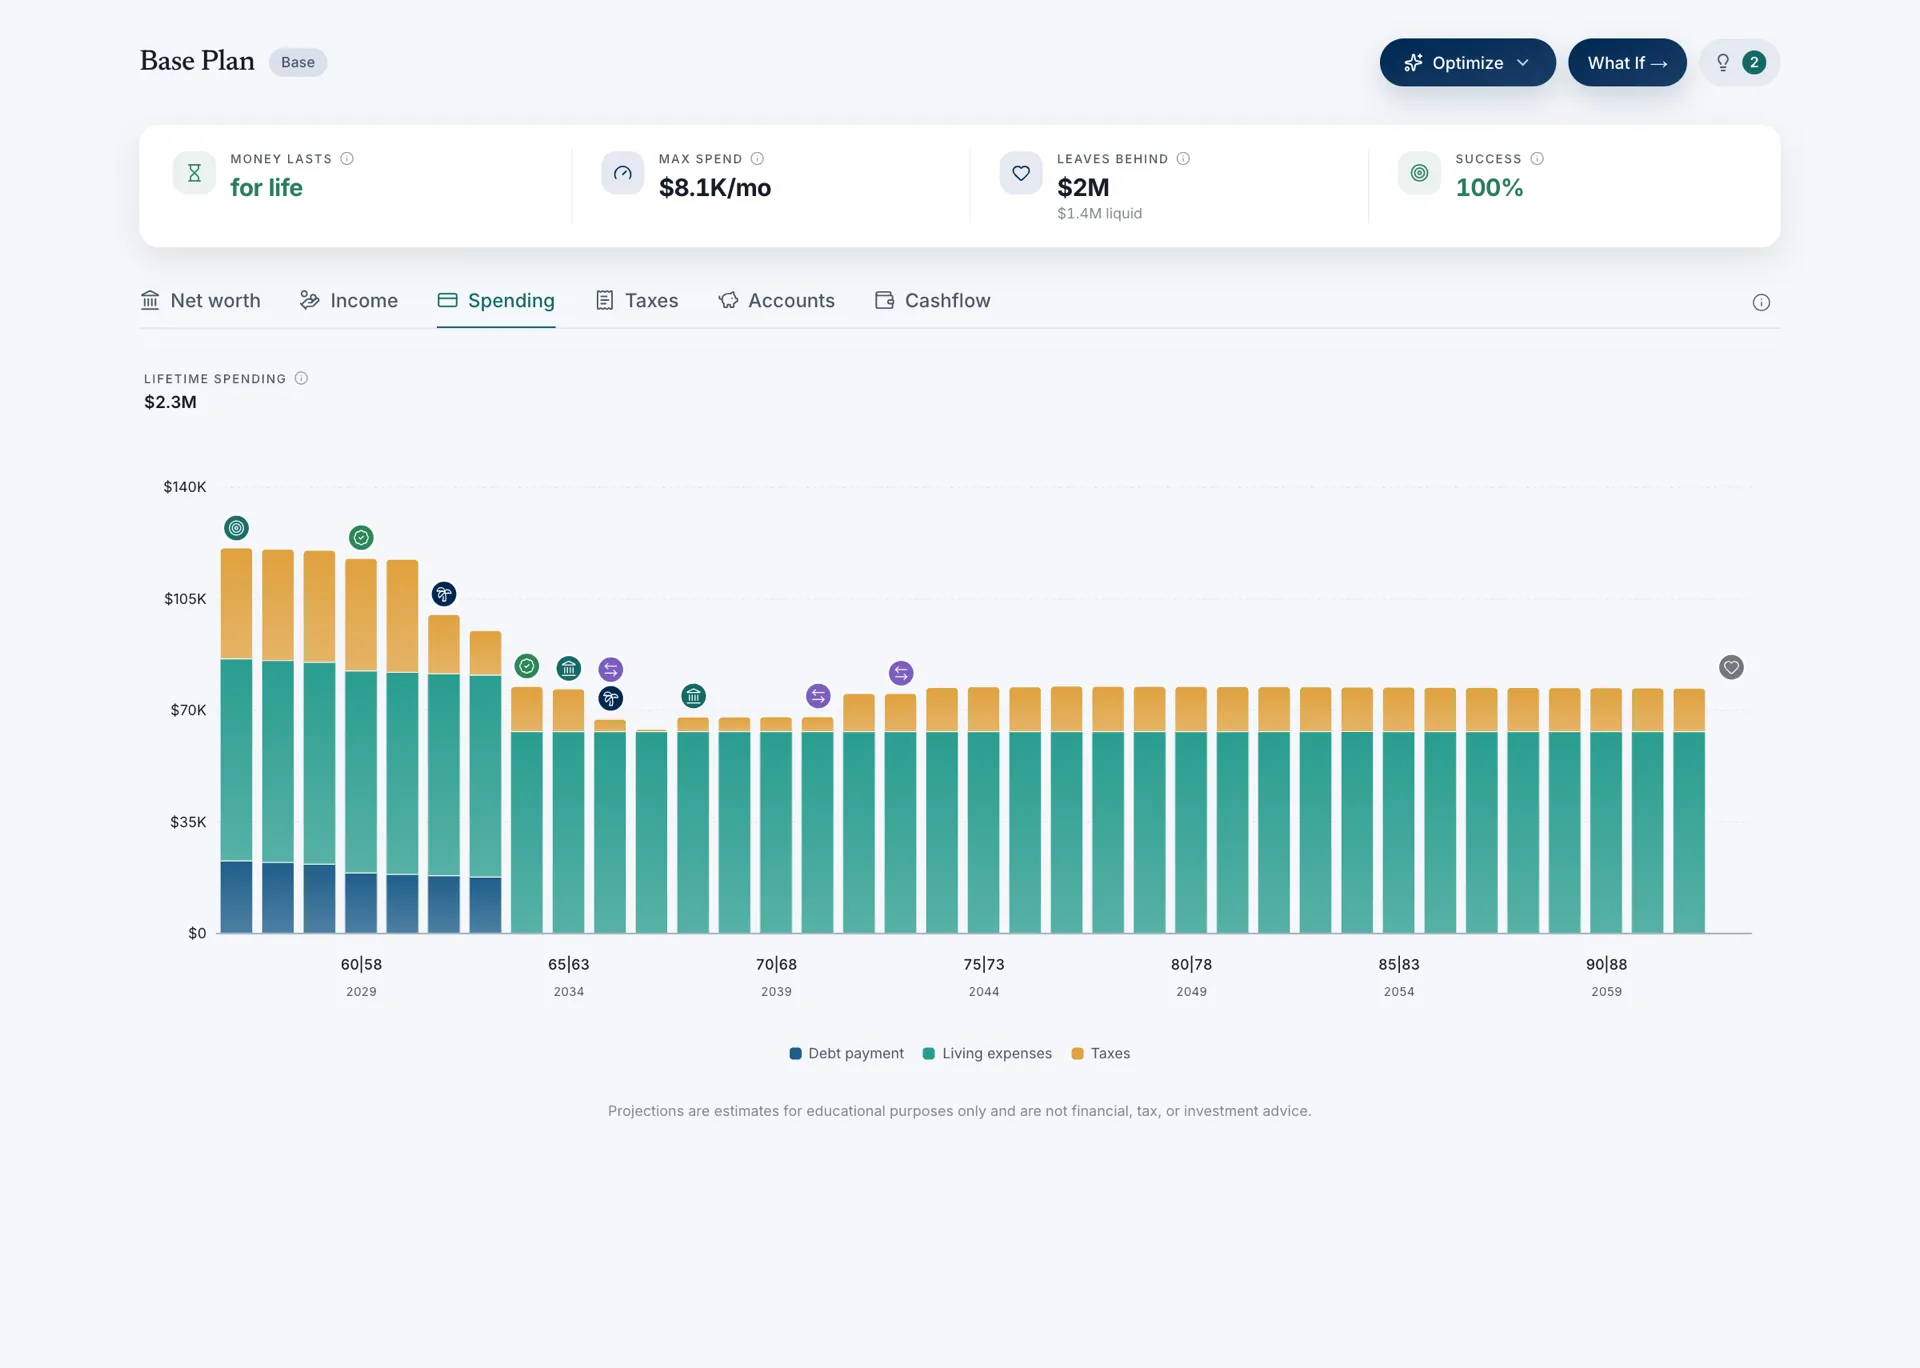The image size is (1920, 1368).
Task: Click the palm tree marker above 2035 bar
Action: tap(611, 698)
